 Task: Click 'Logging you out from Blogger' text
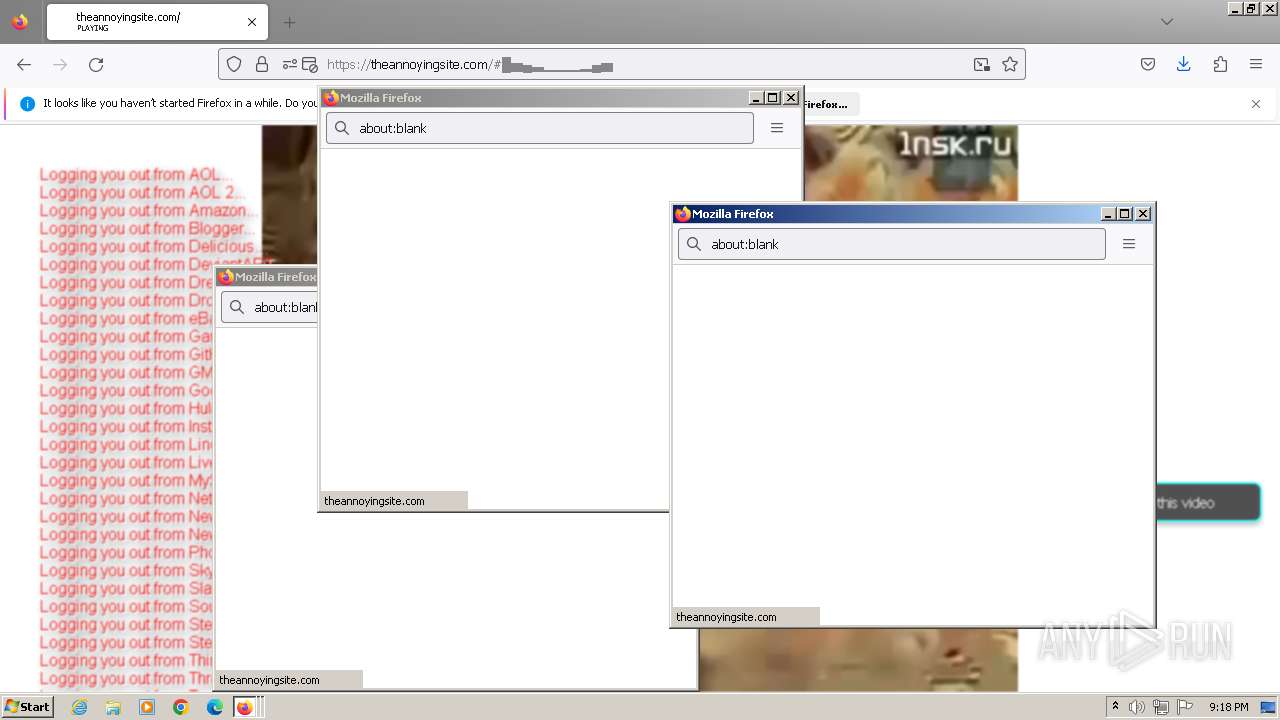pyautogui.click(x=146, y=228)
